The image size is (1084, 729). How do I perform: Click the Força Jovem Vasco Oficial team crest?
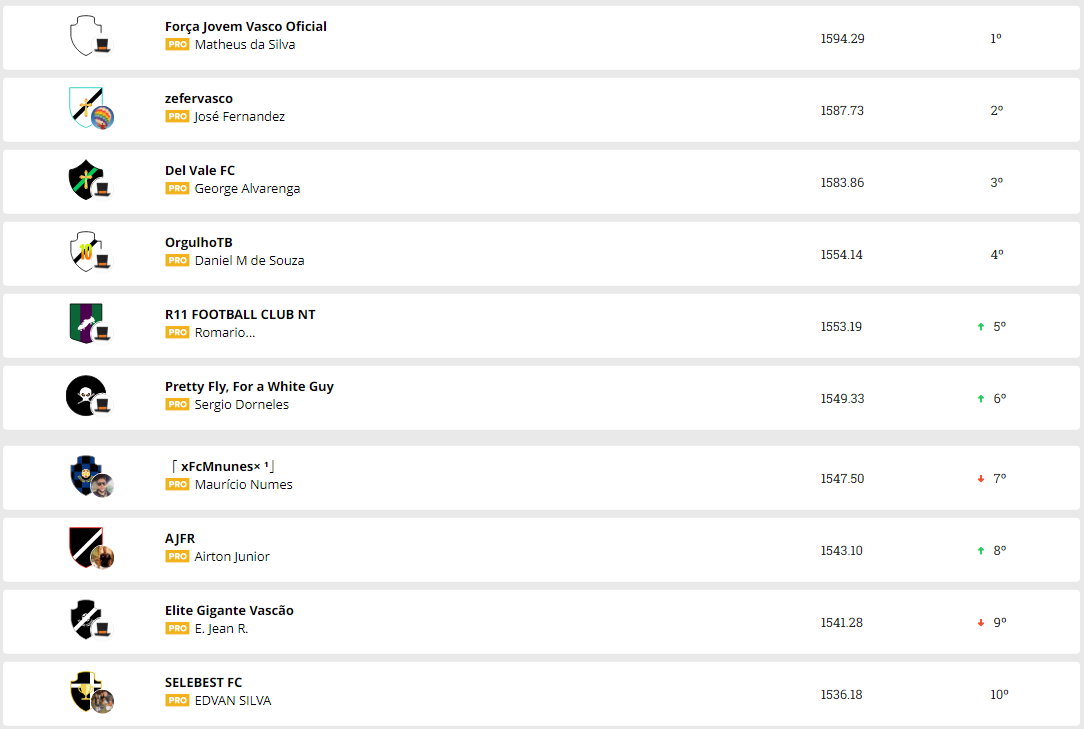pos(84,35)
